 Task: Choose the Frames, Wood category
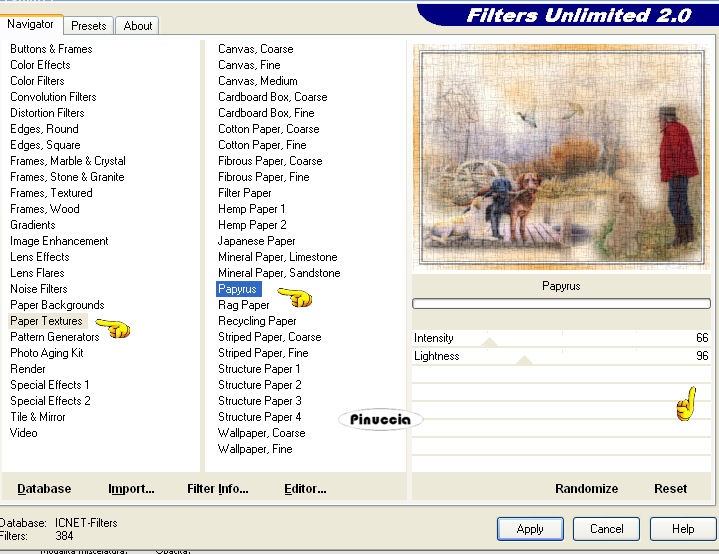click(x=44, y=209)
